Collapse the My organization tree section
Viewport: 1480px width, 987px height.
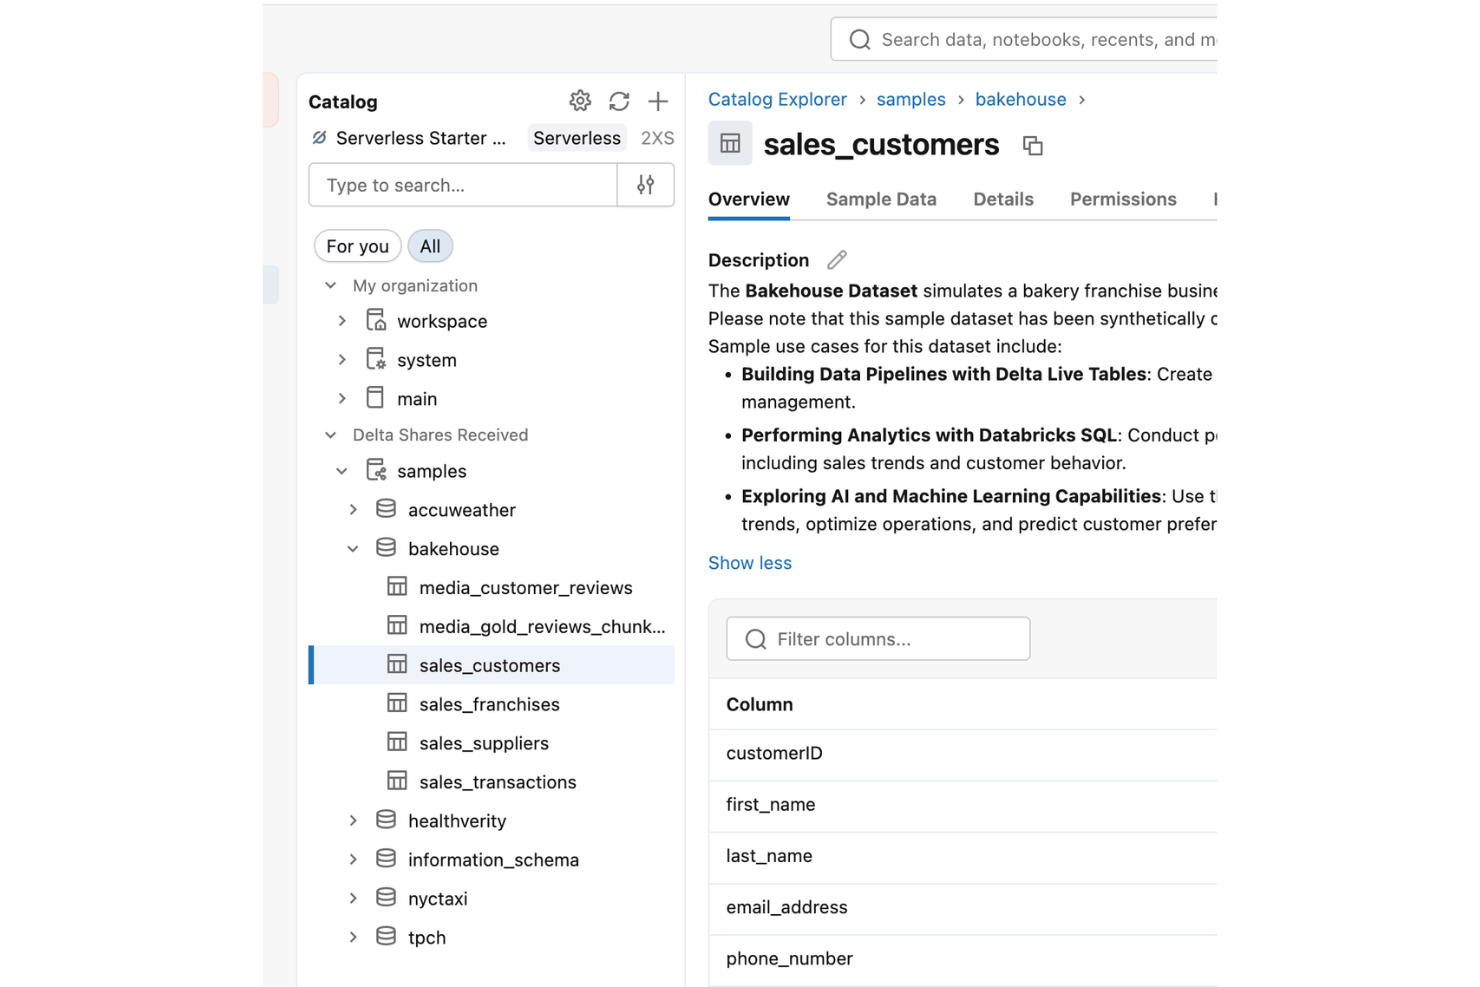coord(331,285)
